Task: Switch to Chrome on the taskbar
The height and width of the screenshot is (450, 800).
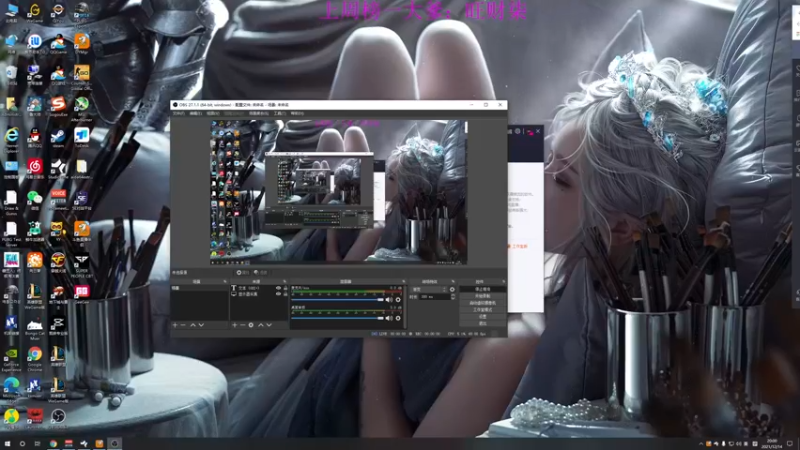Action: [53, 444]
